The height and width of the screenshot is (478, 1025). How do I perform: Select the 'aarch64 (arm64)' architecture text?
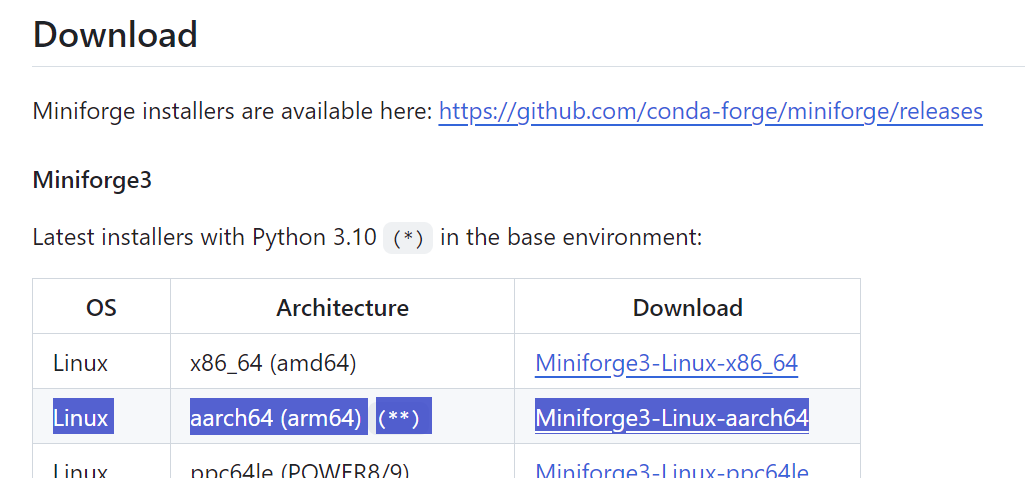click(x=276, y=417)
